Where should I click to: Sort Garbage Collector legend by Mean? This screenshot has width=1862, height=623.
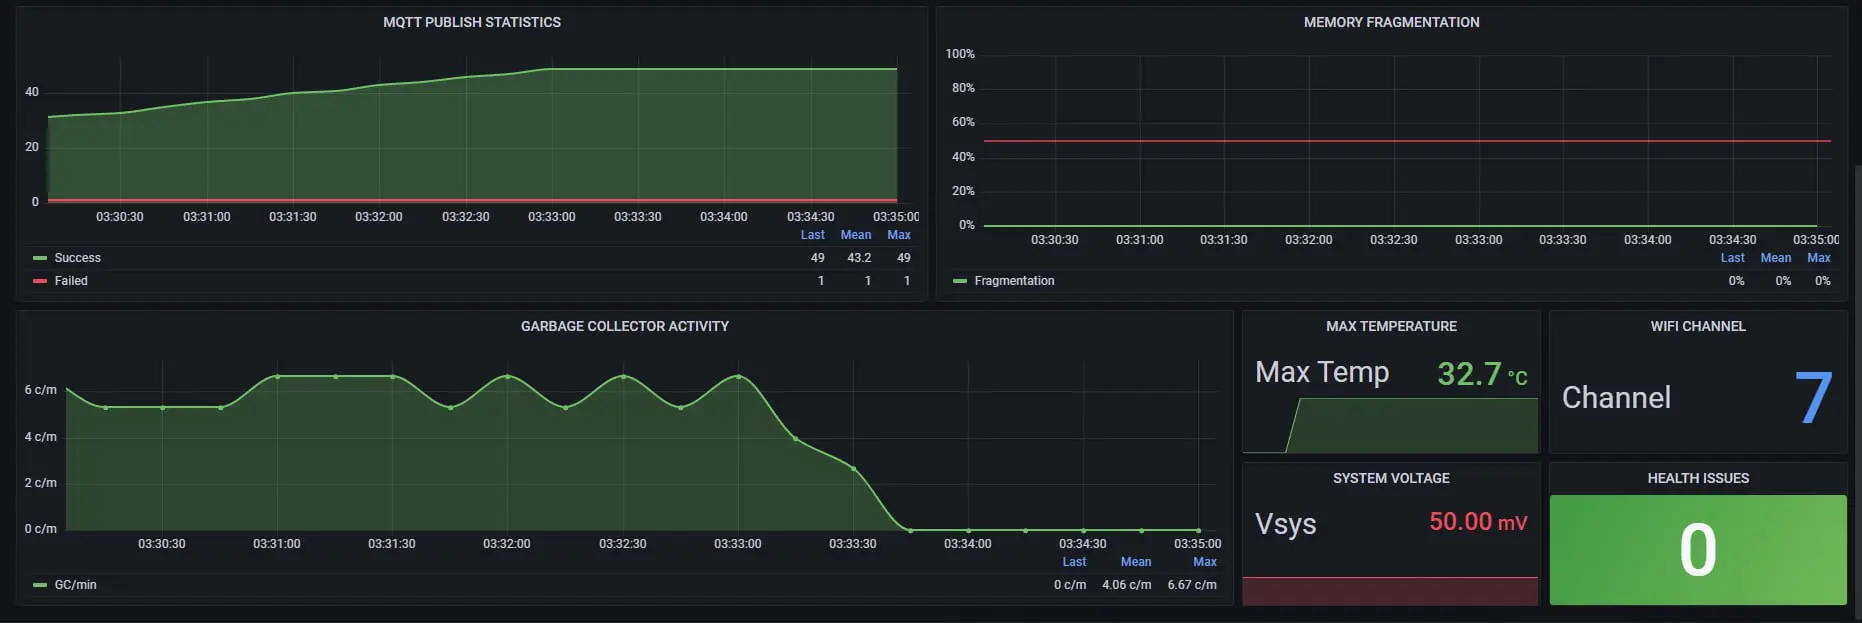[1136, 562]
